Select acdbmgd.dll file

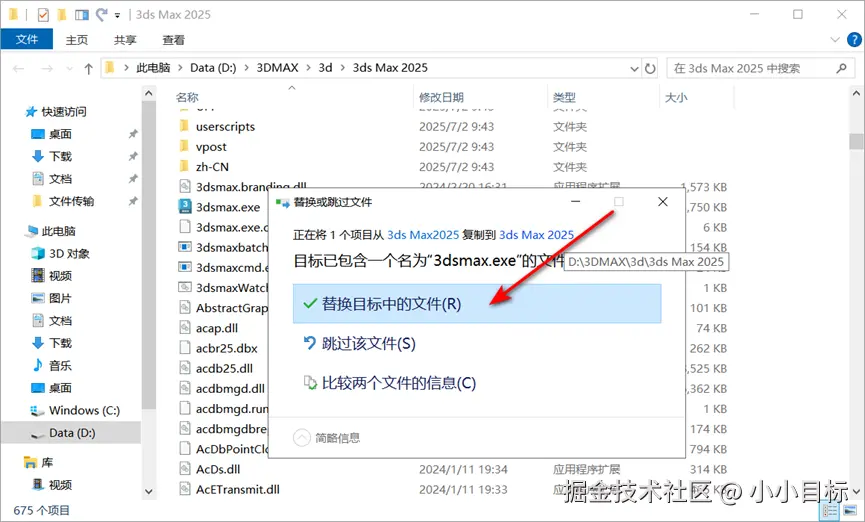(x=230, y=388)
